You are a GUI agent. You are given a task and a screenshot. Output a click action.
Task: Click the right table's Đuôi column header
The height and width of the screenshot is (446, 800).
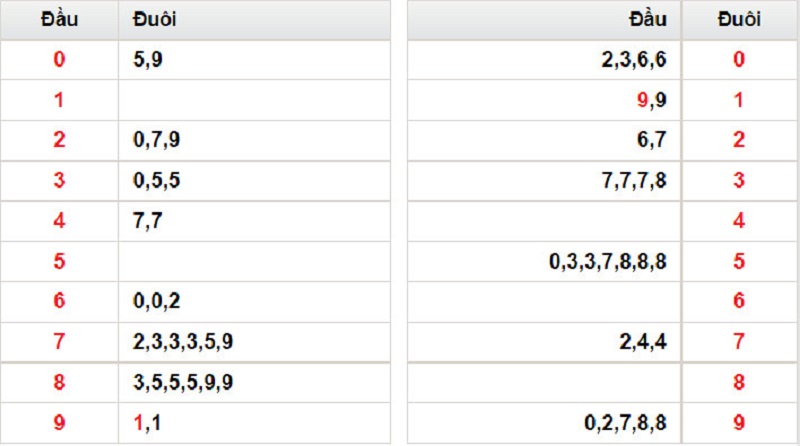(738, 20)
